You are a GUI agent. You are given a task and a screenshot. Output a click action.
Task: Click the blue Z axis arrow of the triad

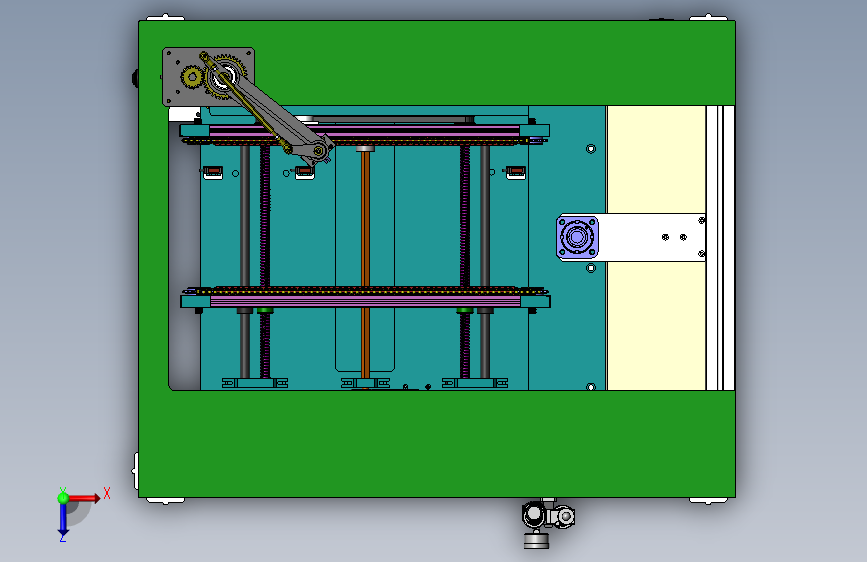(x=63, y=519)
